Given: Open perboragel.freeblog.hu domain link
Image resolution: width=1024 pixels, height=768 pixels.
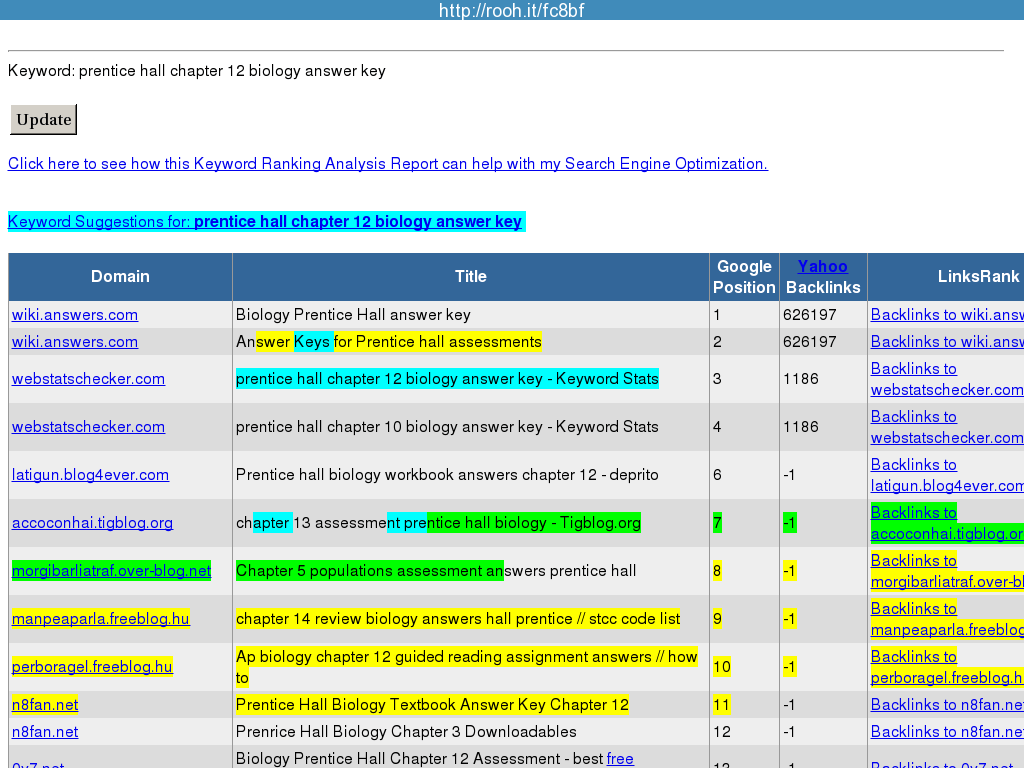Looking at the screenshot, I should (x=92, y=667).
